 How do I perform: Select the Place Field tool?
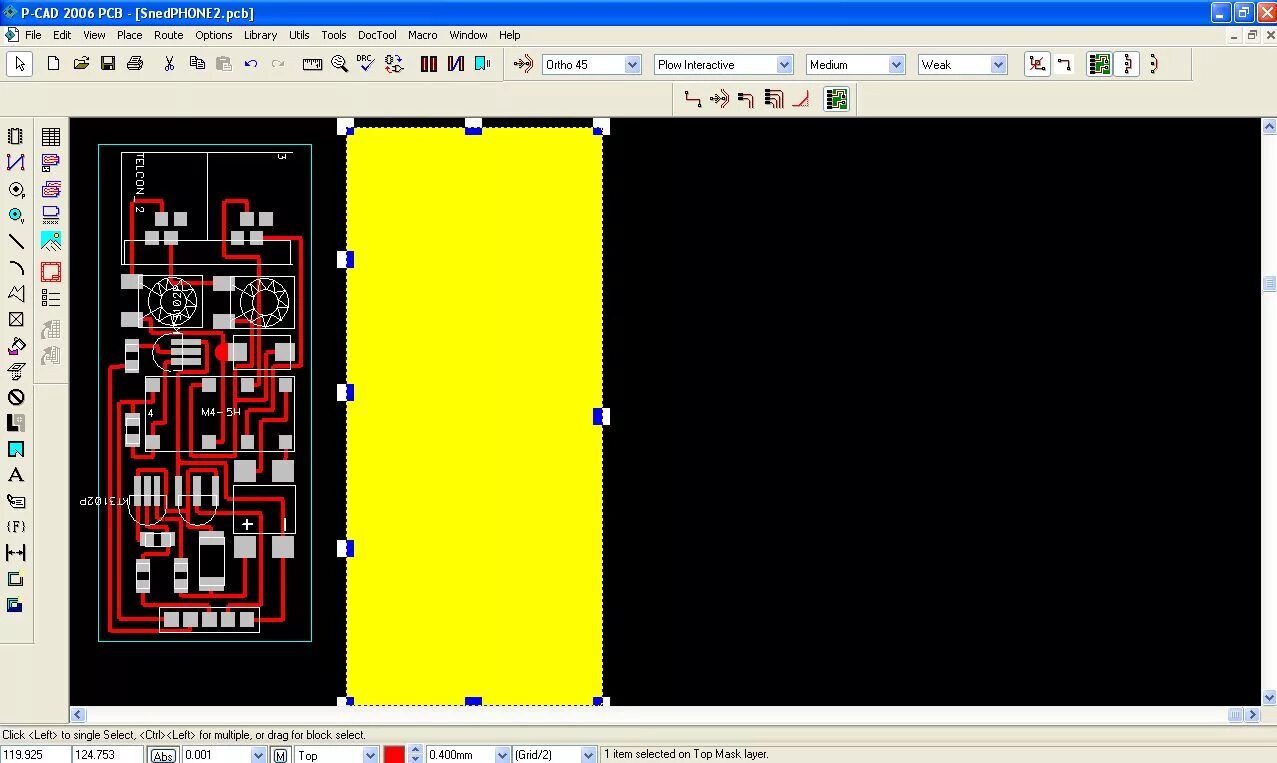point(16,527)
